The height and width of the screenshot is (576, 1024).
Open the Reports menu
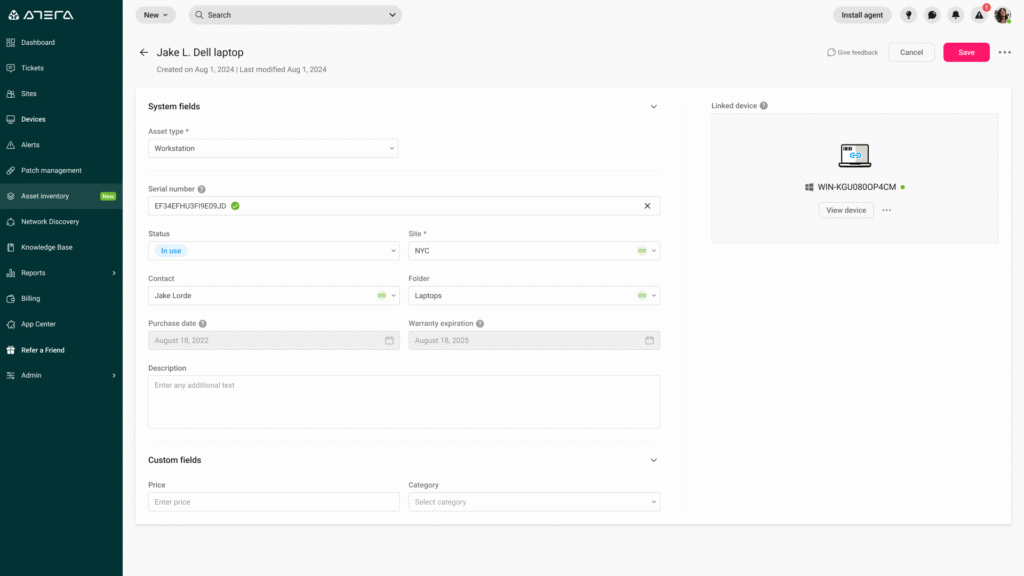click(36, 272)
